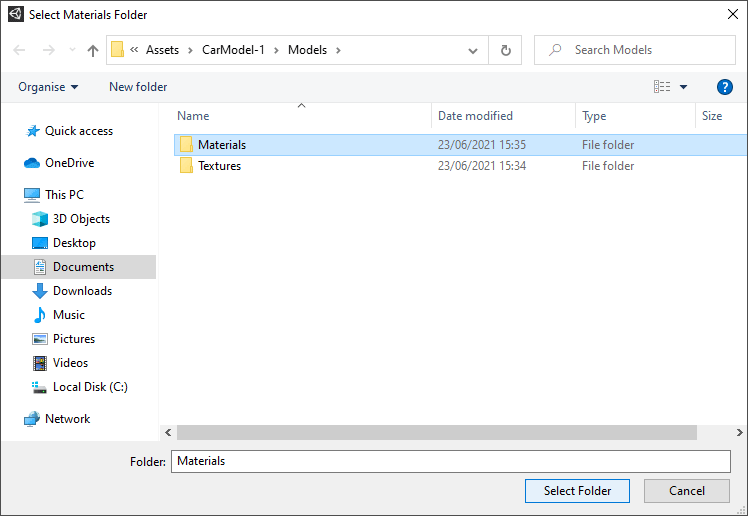Sort by the Date modified column
Screen dimensions: 748x516
click(x=475, y=116)
